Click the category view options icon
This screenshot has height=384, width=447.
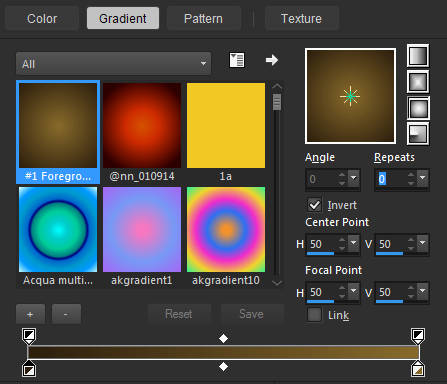tap(237, 60)
